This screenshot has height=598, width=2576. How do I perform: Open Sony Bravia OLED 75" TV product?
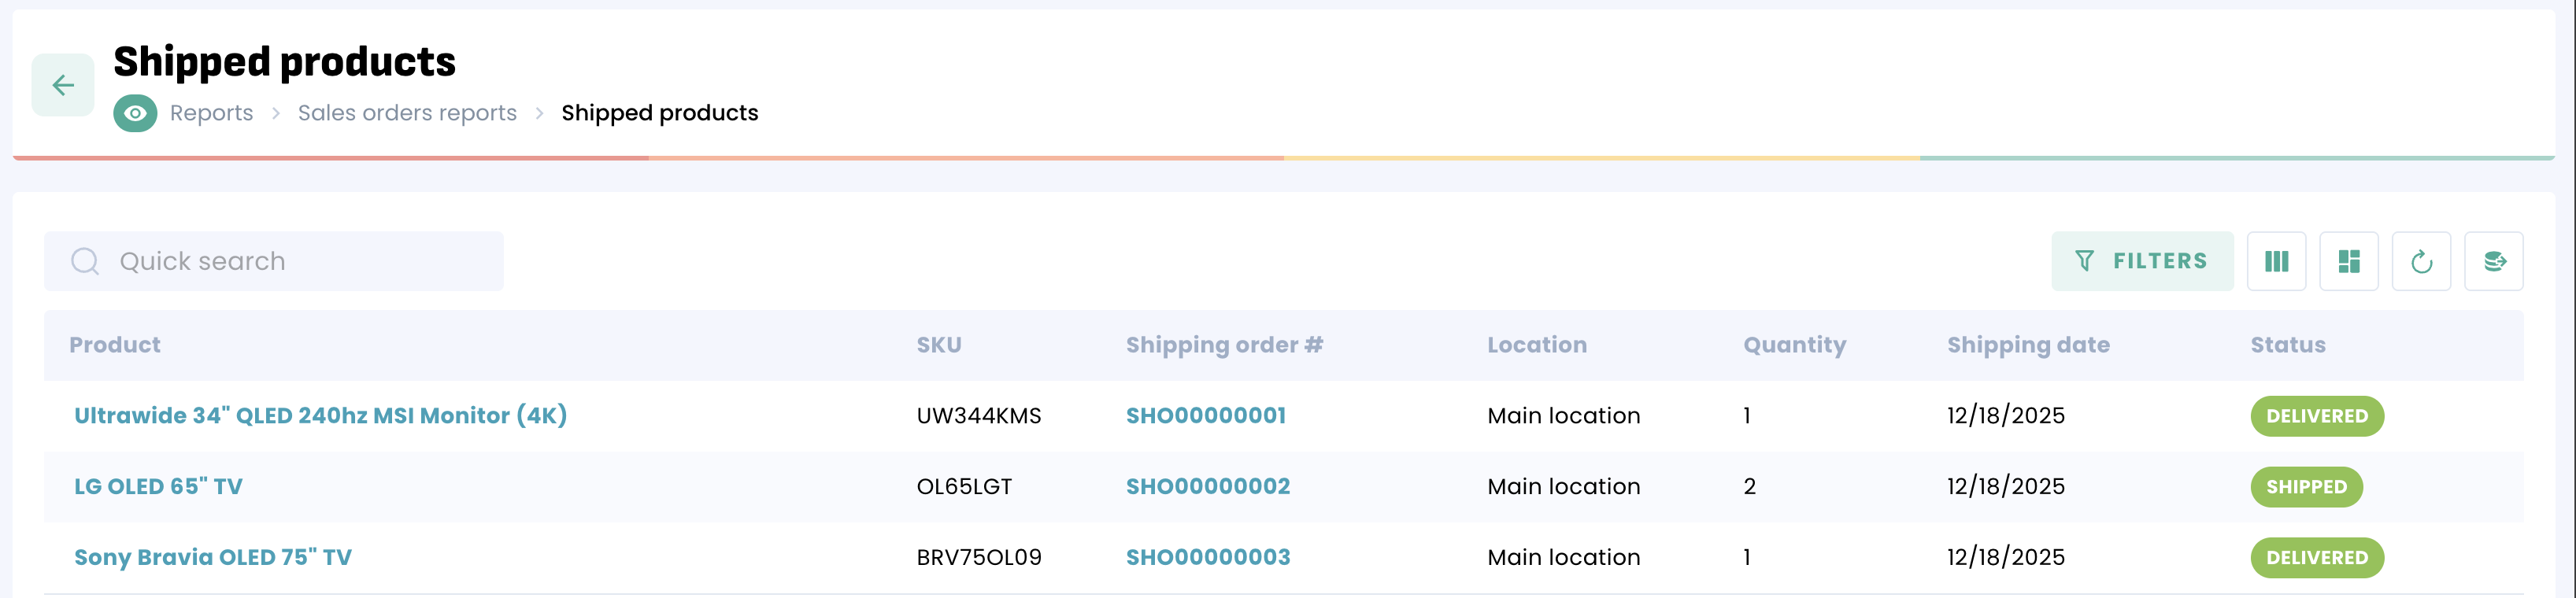click(213, 558)
